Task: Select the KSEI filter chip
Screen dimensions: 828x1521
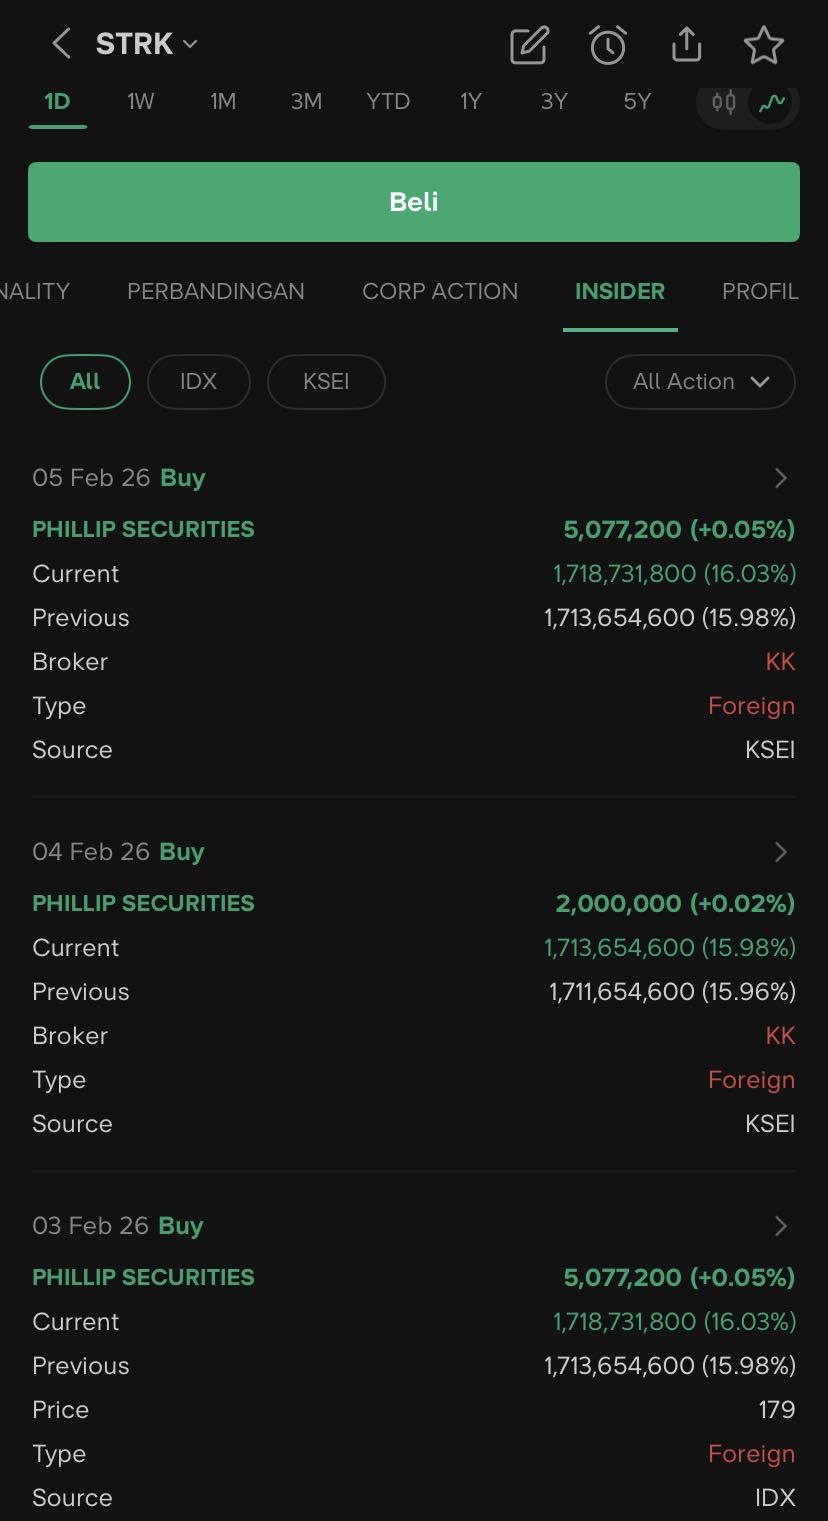Action: tap(326, 382)
